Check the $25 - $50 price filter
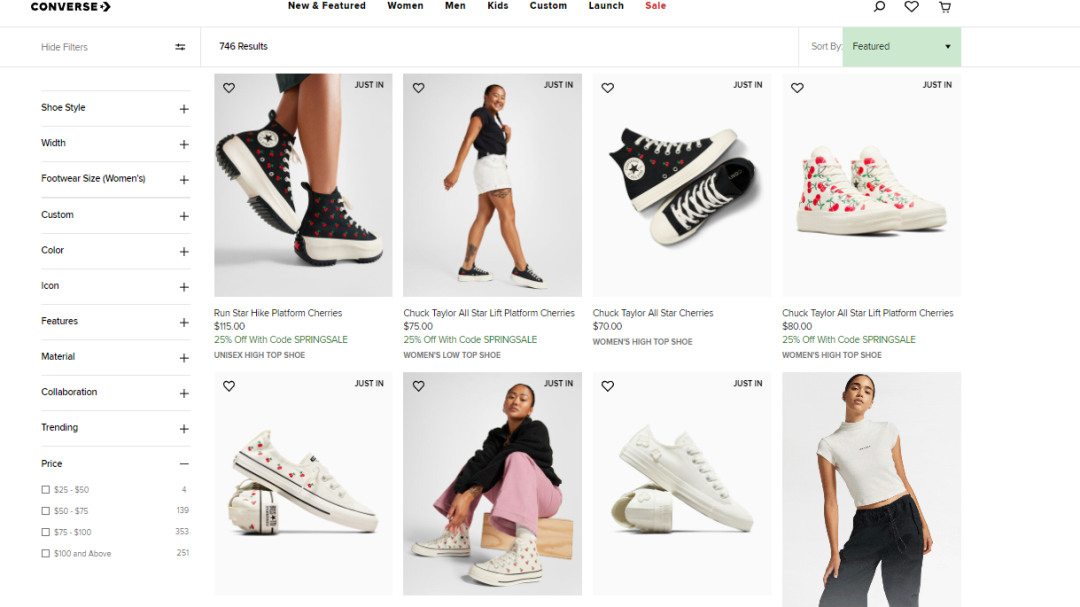The width and height of the screenshot is (1080, 607). pos(46,490)
